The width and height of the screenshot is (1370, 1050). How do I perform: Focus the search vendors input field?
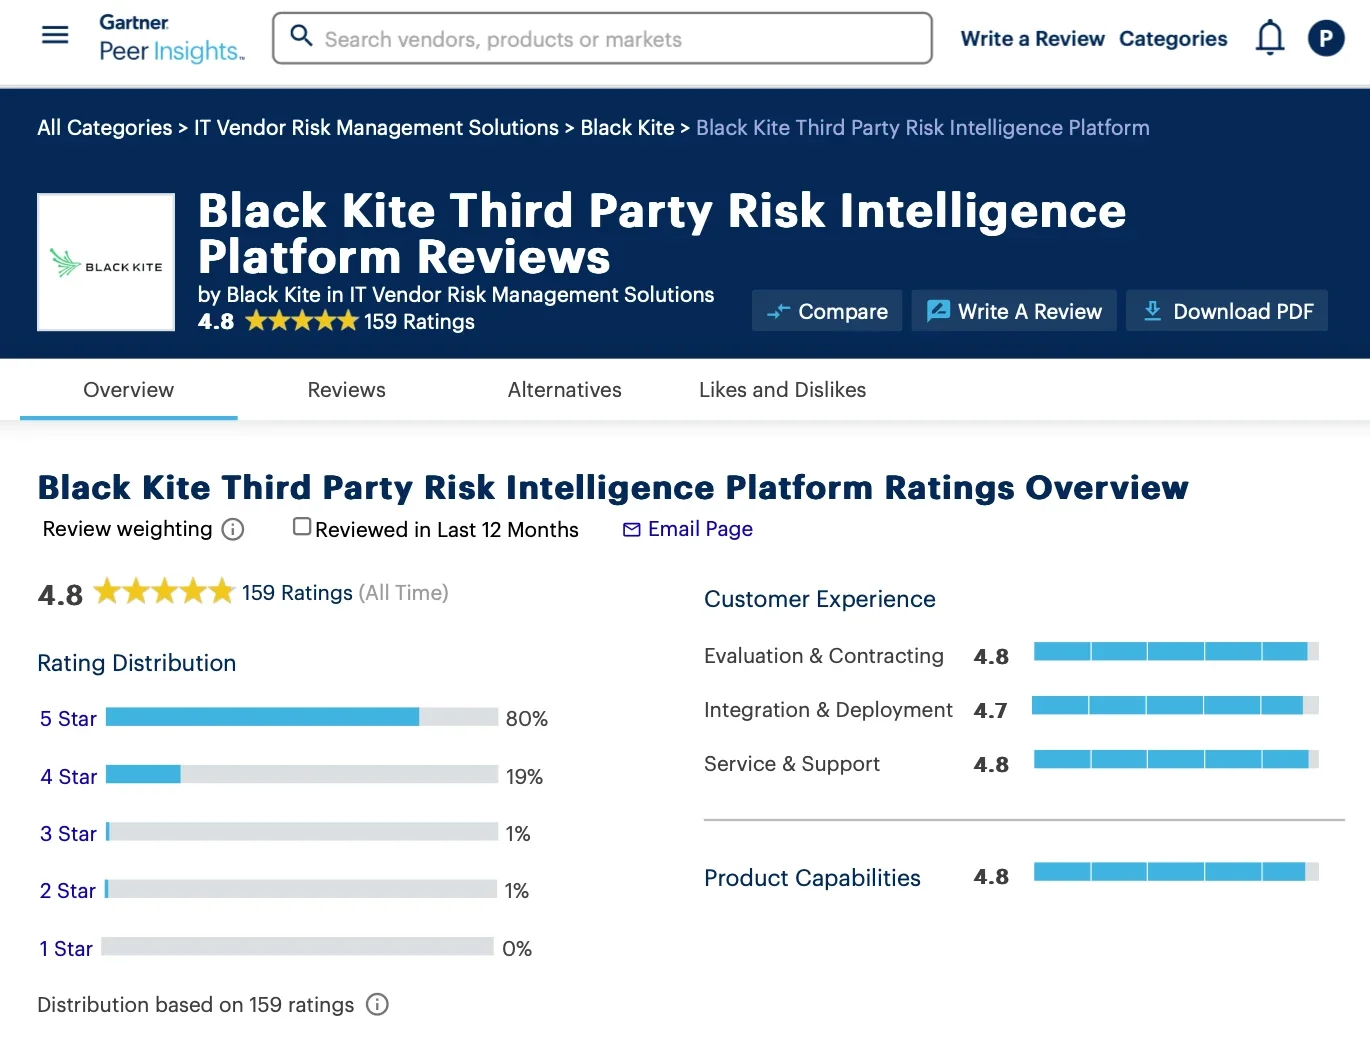click(602, 38)
